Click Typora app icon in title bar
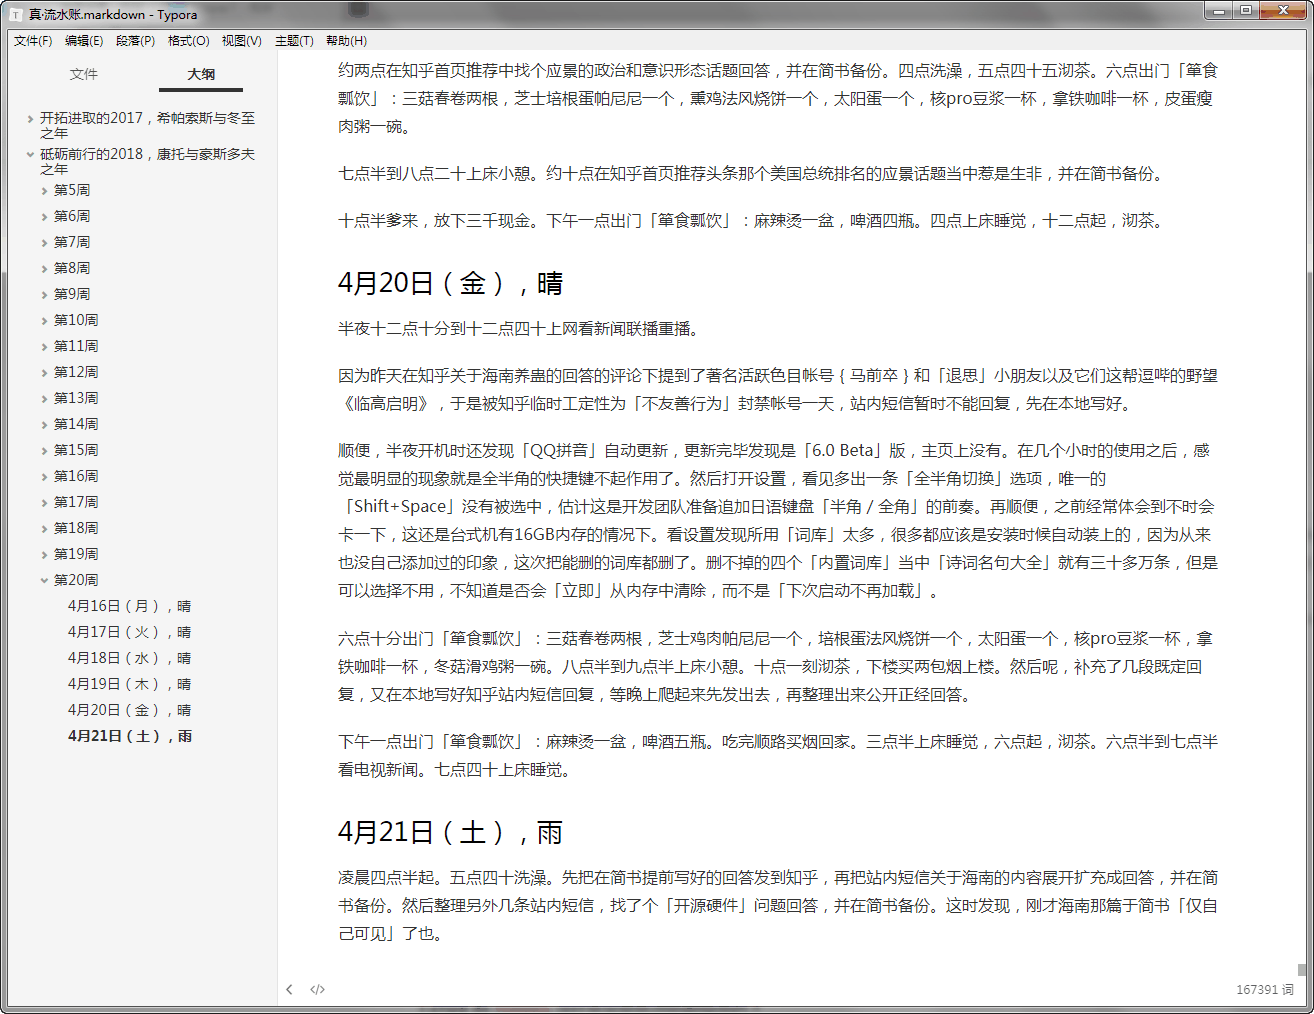This screenshot has width=1314, height=1014. pyautogui.click(x=16, y=14)
